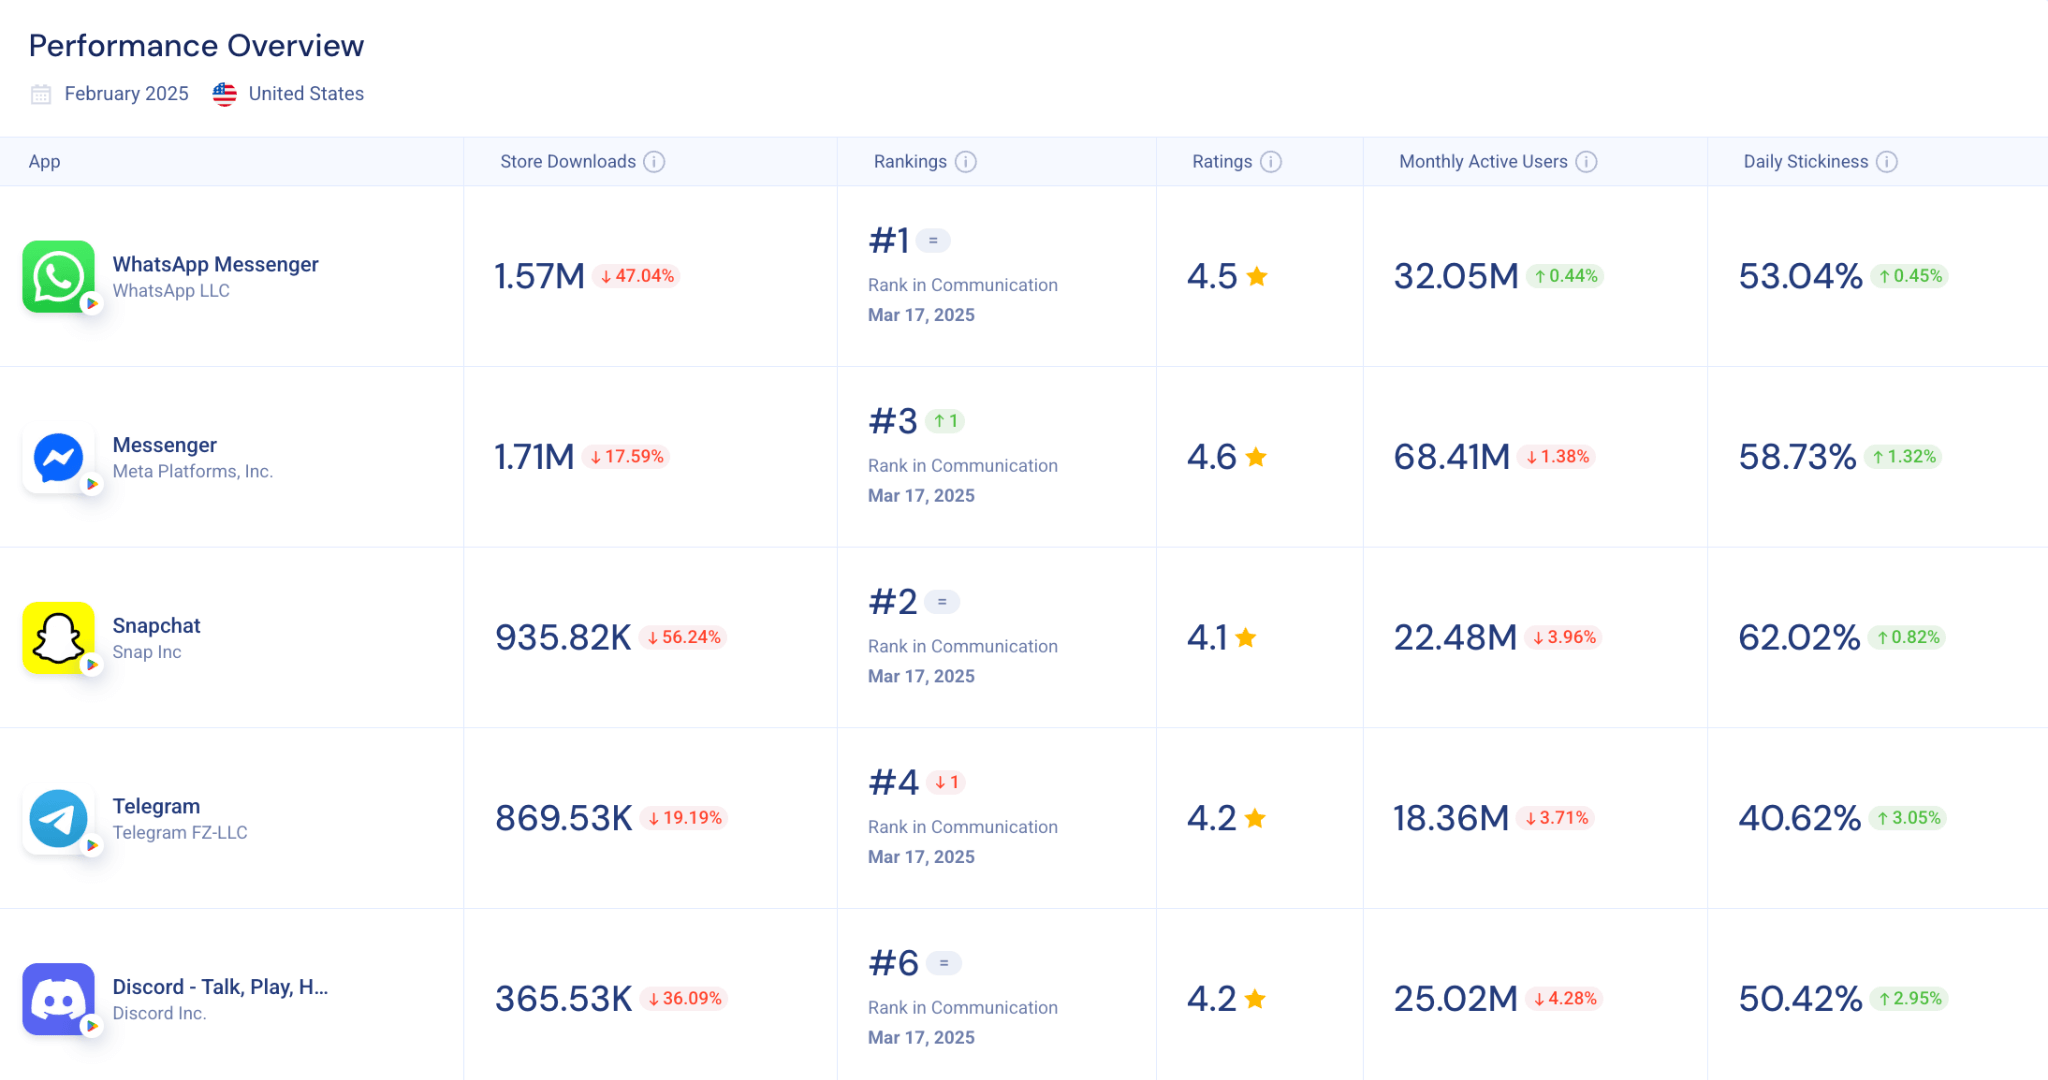Click the star next to Messenger 4.6 rating
Screen dimensions: 2048x1080
coord(1257,458)
